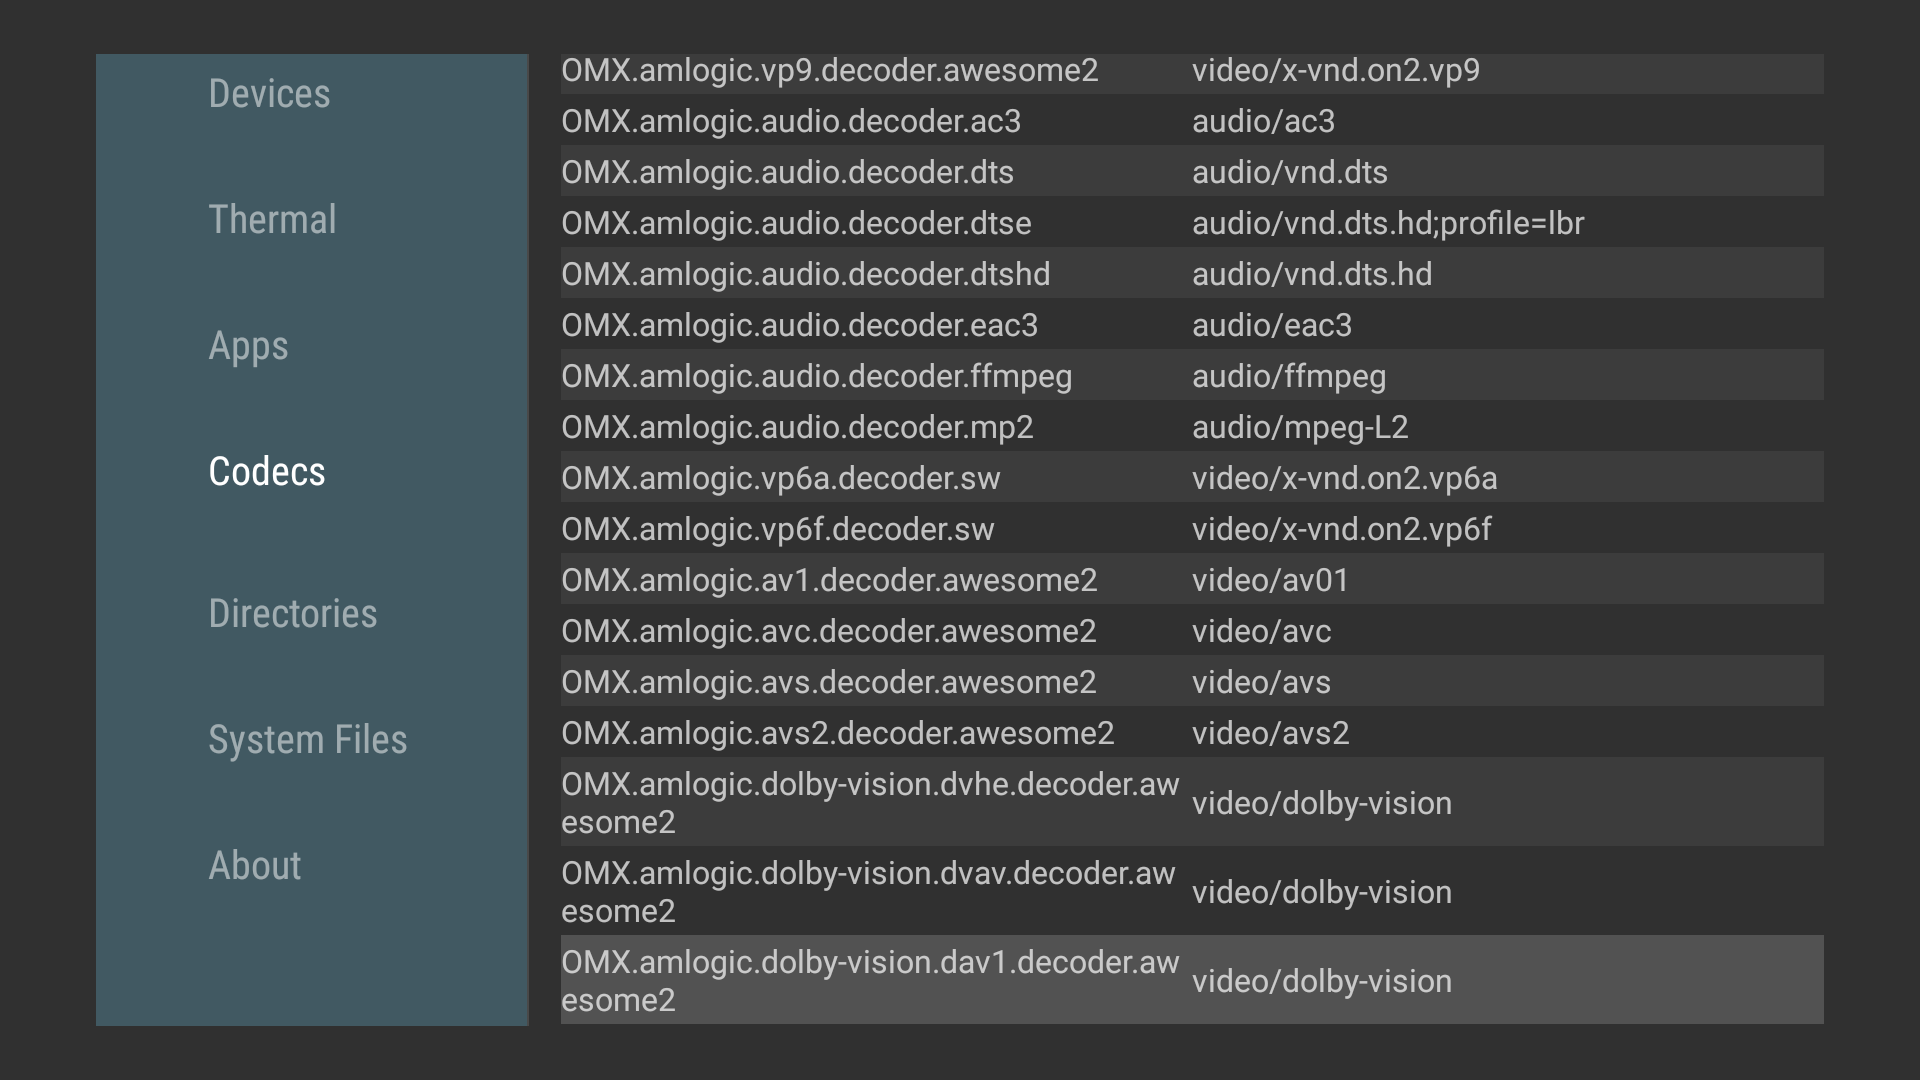Click the audio.decoder.ffmpeg codec row
1920x1080 pixels.
(x=1192, y=376)
